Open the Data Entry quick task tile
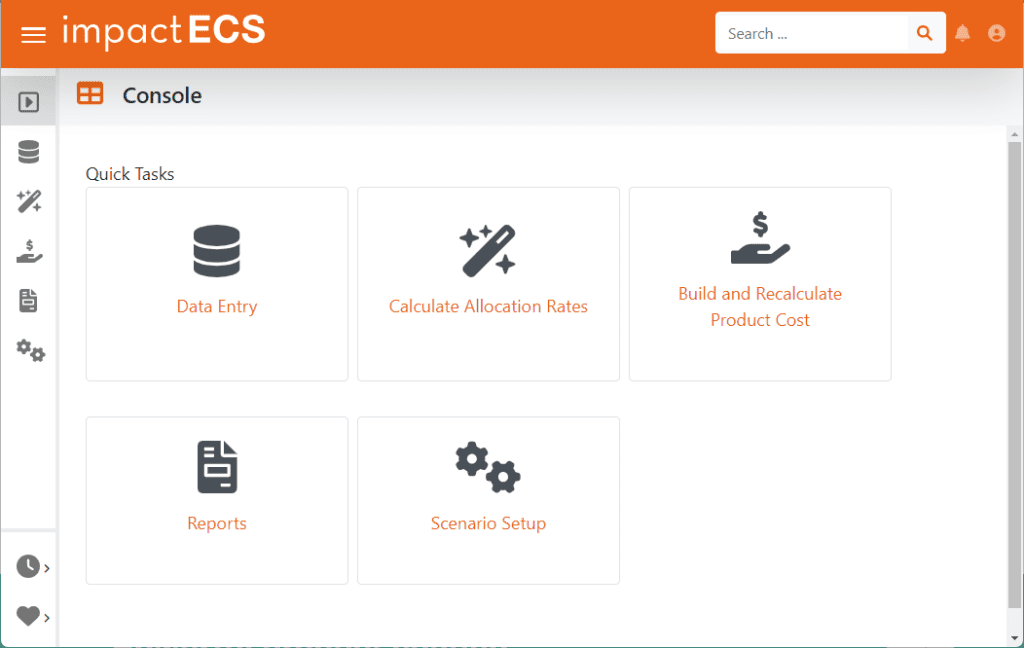The height and width of the screenshot is (648, 1024). click(217, 284)
